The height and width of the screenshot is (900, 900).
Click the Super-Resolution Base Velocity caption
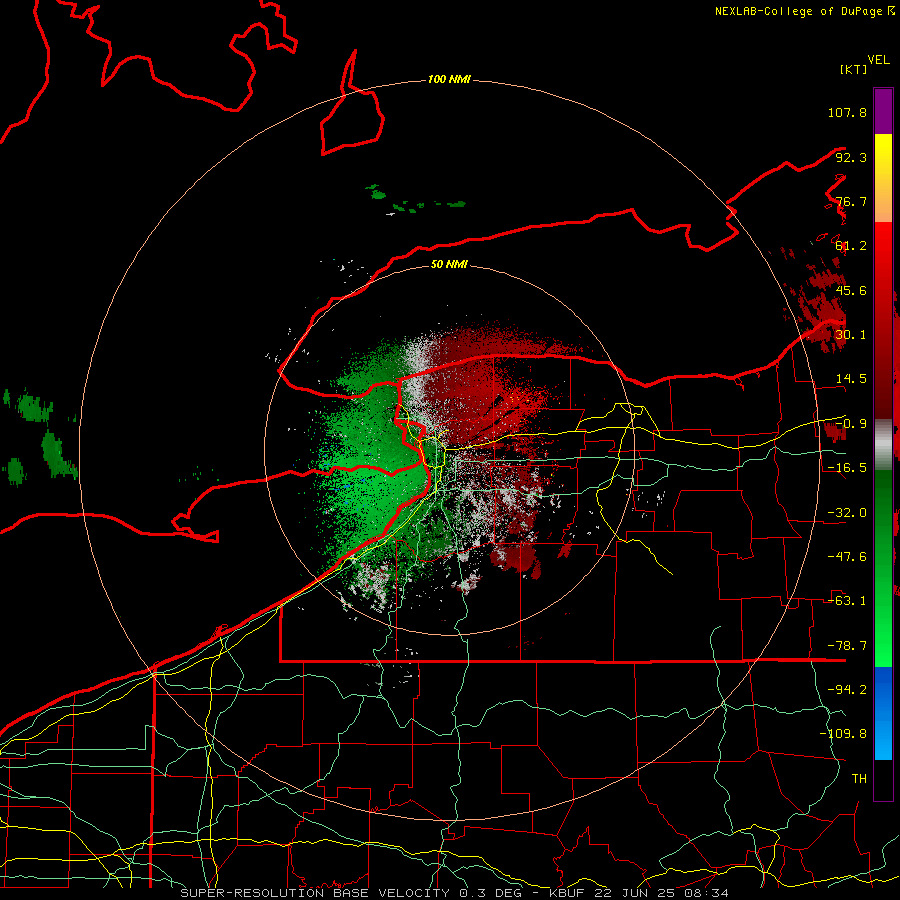point(455,893)
